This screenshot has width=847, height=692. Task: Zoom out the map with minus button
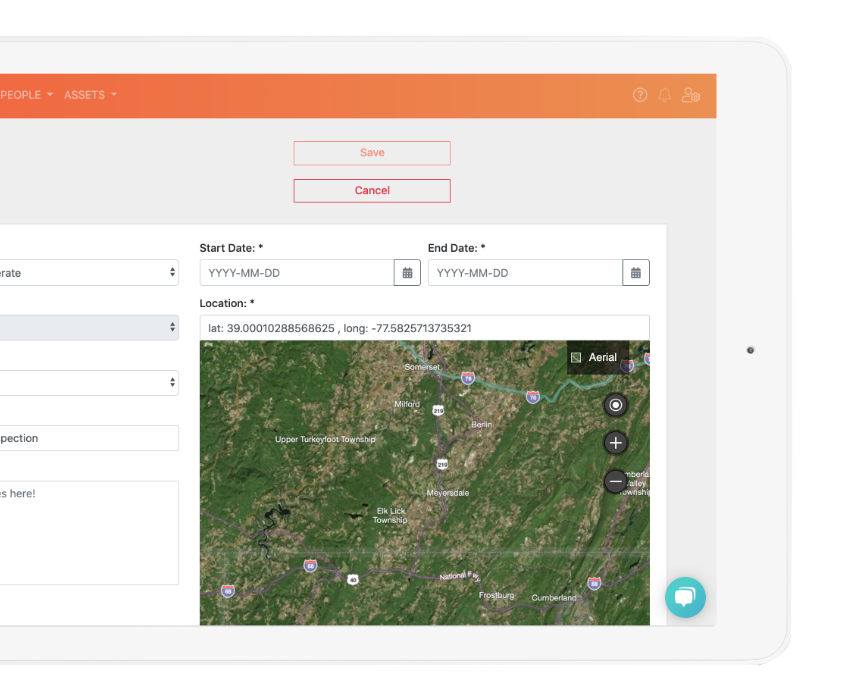point(615,481)
